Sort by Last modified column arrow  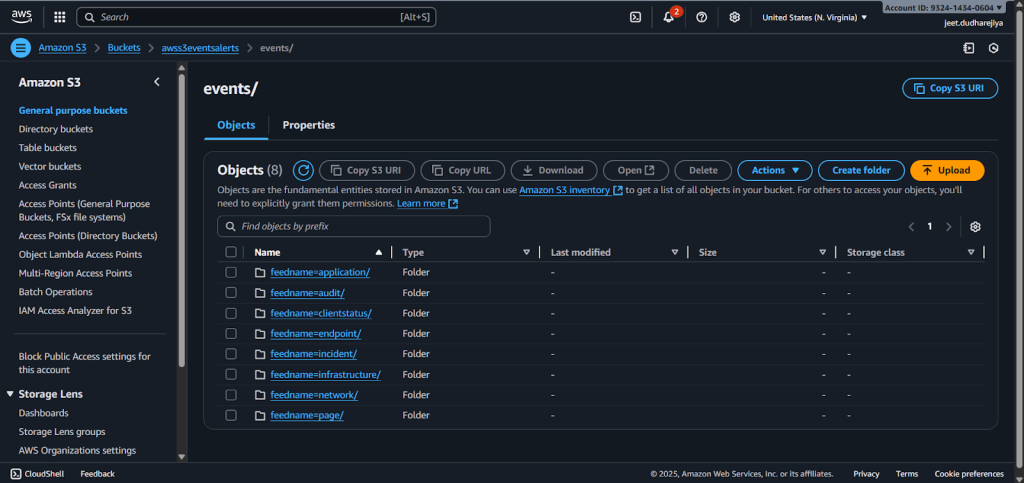(675, 252)
